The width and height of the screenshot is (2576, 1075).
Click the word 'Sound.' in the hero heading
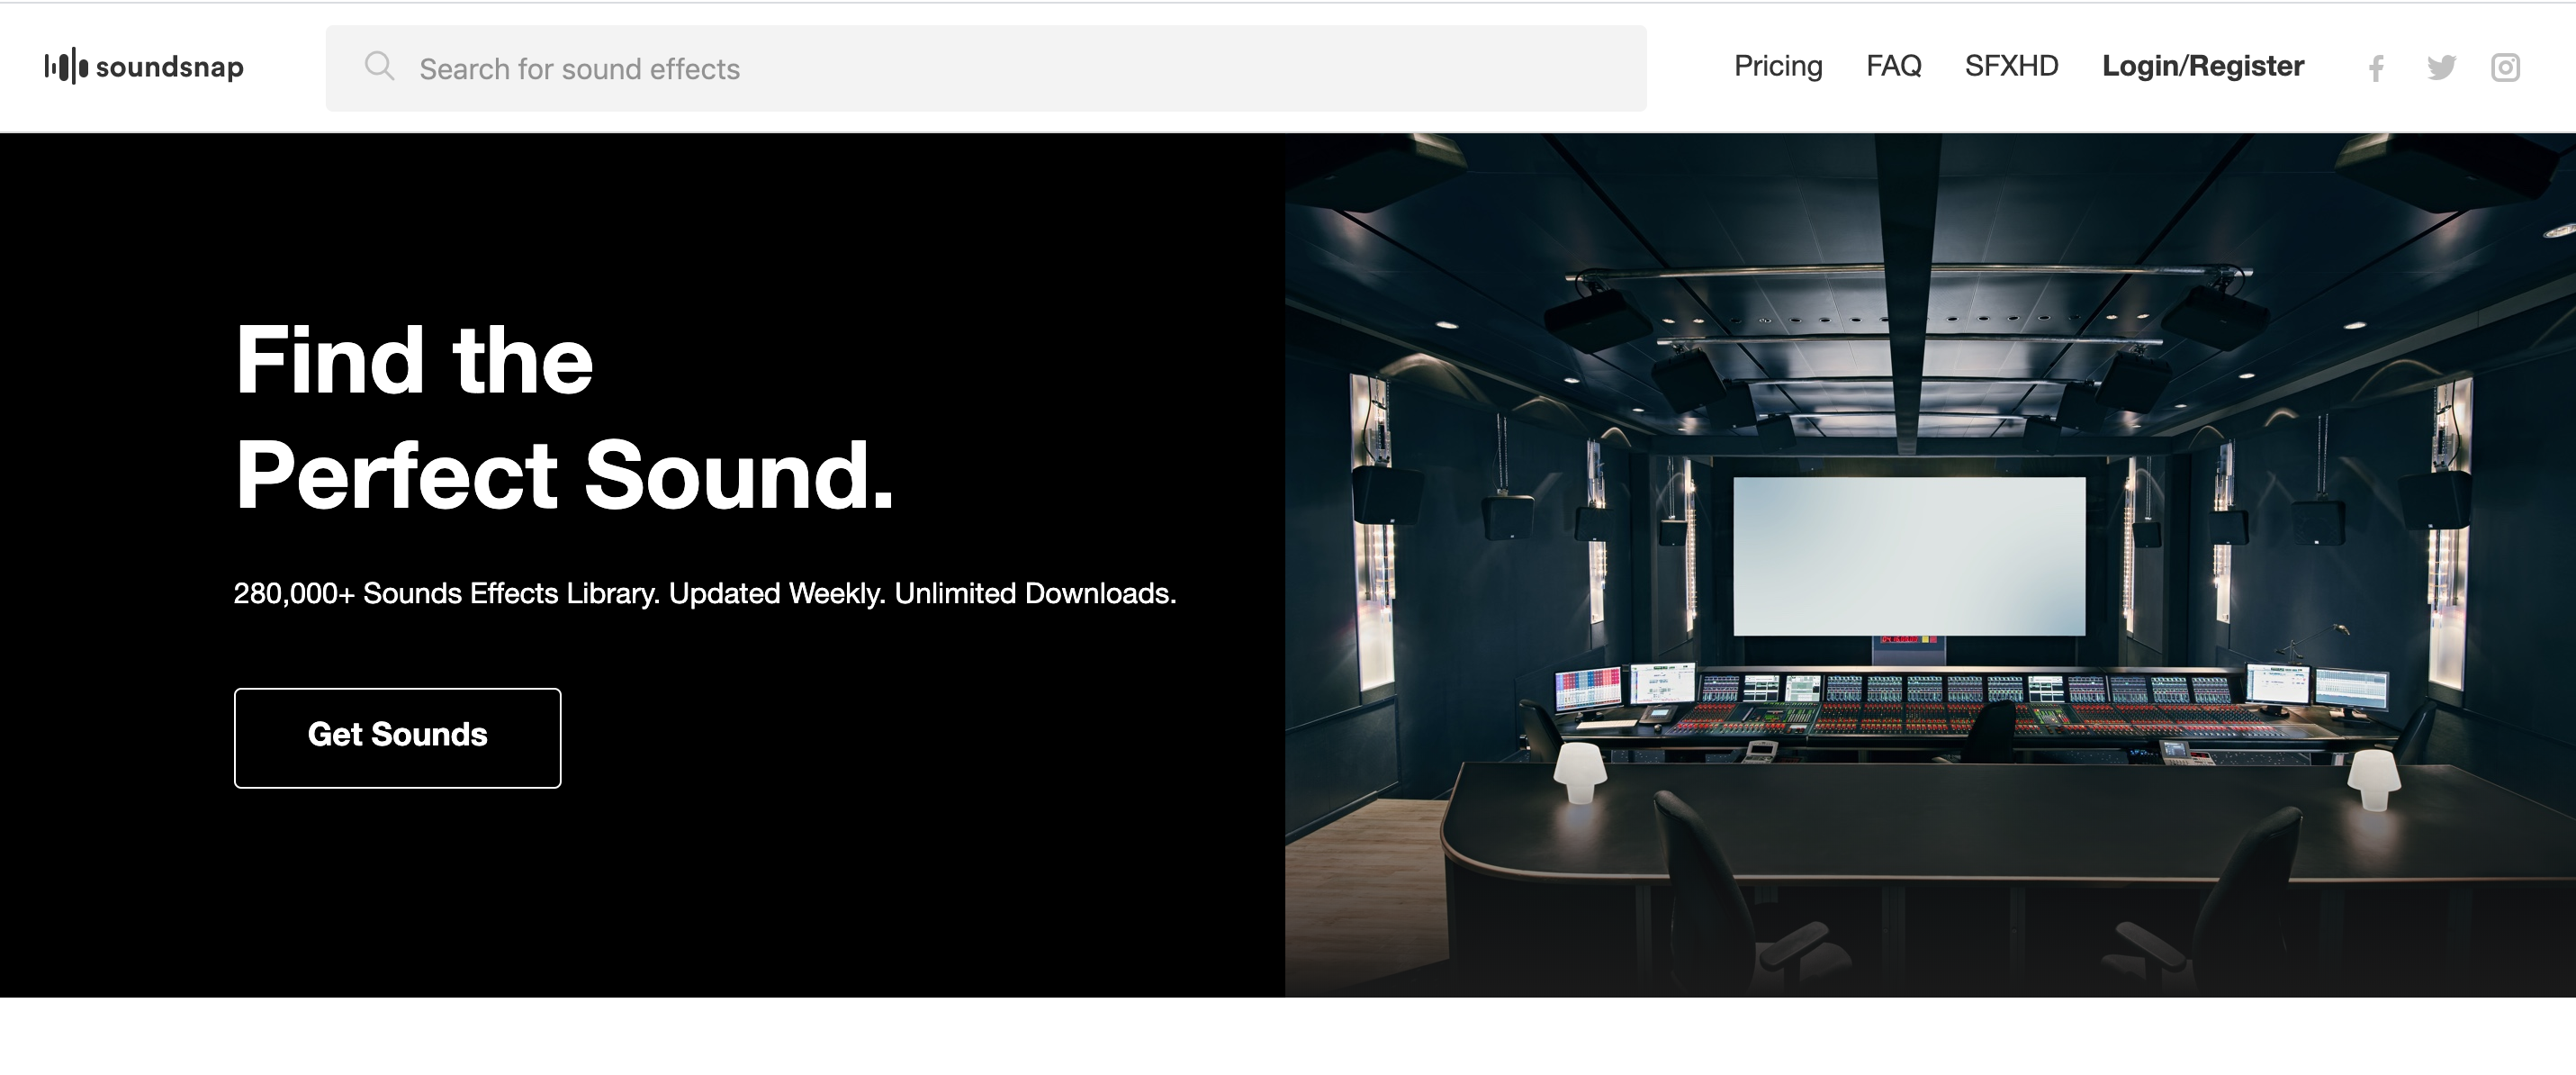tap(738, 475)
